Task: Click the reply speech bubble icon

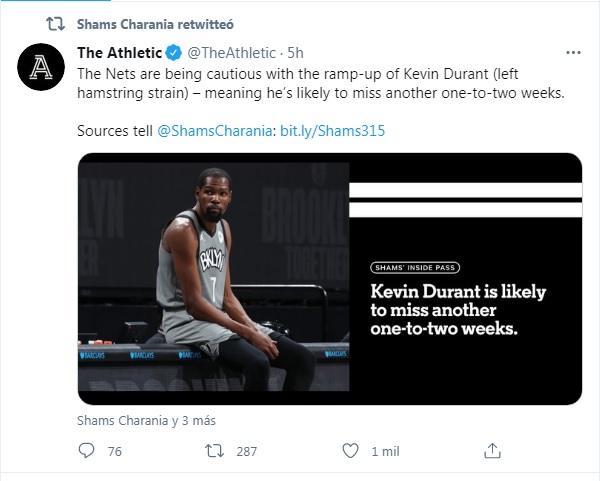Action: click(86, 451)
